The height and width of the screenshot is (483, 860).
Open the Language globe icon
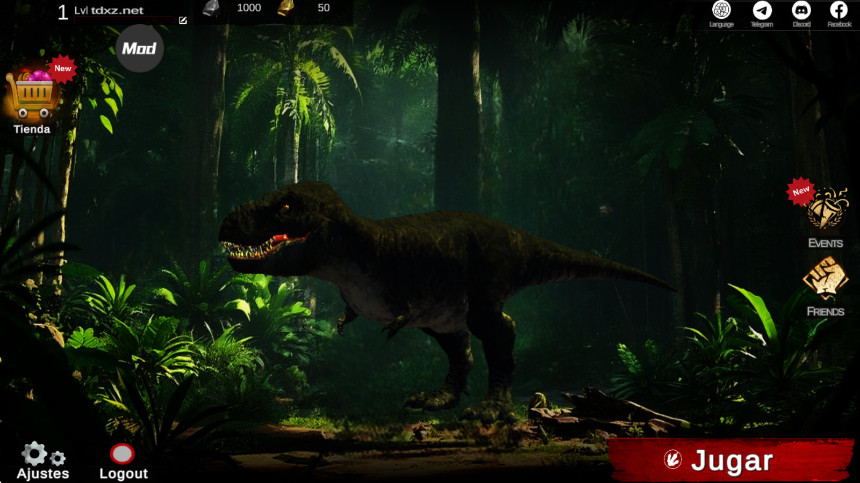(x=721, y=10)
